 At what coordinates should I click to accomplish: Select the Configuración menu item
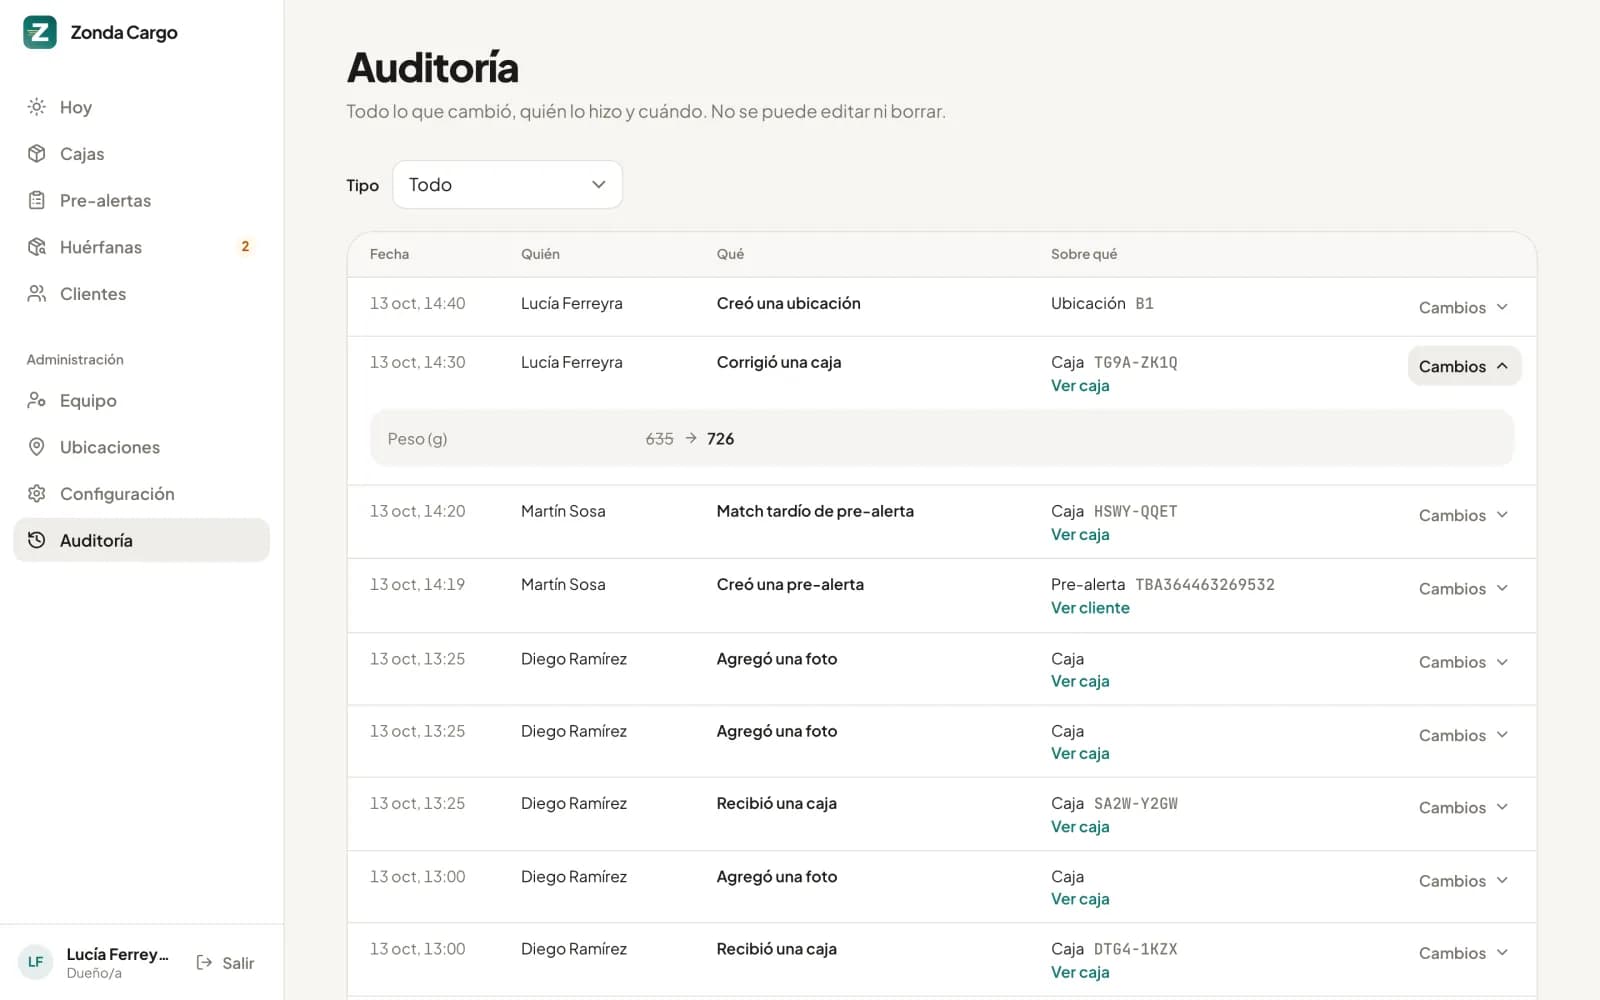[141, 493]
